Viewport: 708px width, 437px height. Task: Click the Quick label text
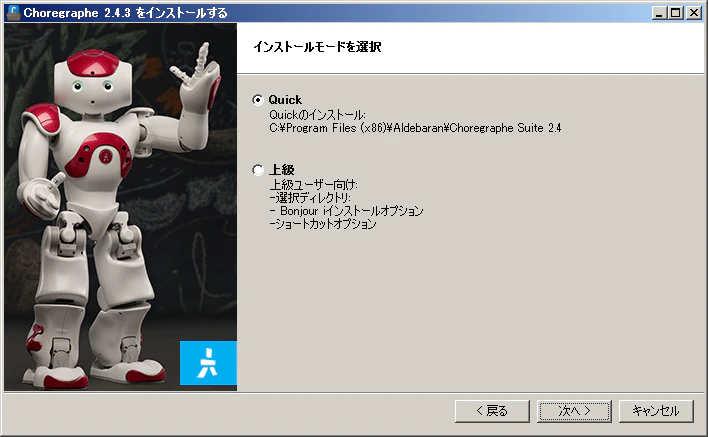coord(285,100)
